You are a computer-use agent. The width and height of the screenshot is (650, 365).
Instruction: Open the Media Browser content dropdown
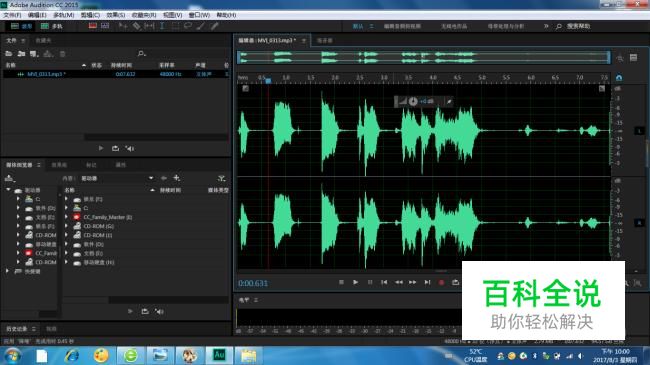pos(151,178)
